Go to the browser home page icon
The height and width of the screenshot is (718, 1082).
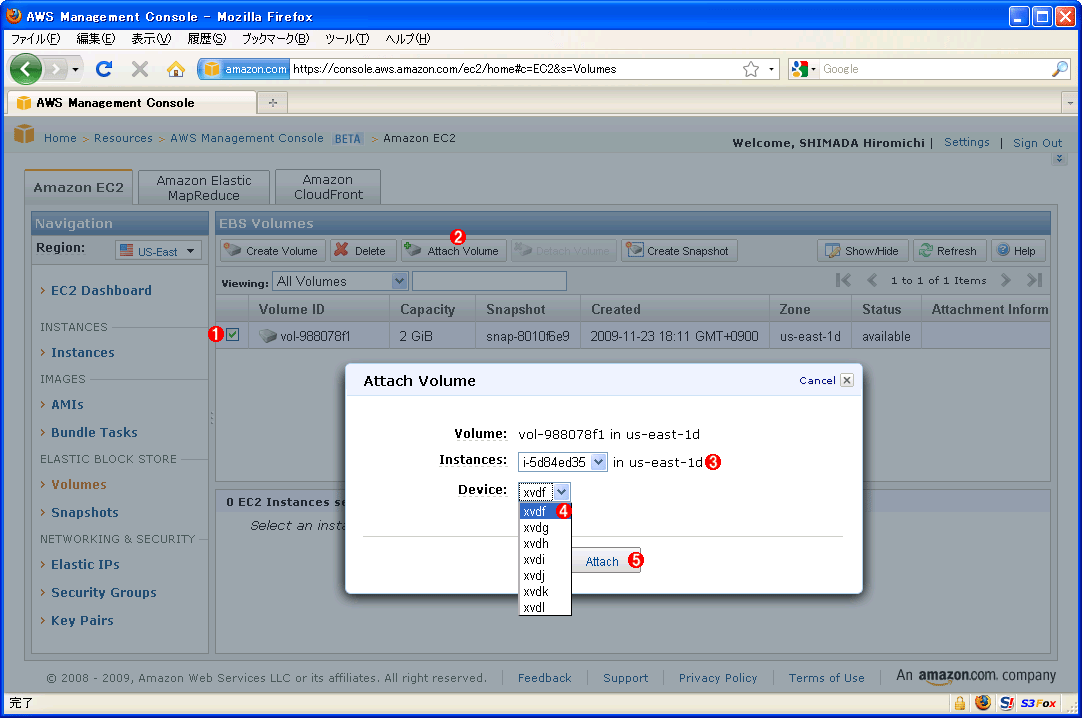(176, 69)
